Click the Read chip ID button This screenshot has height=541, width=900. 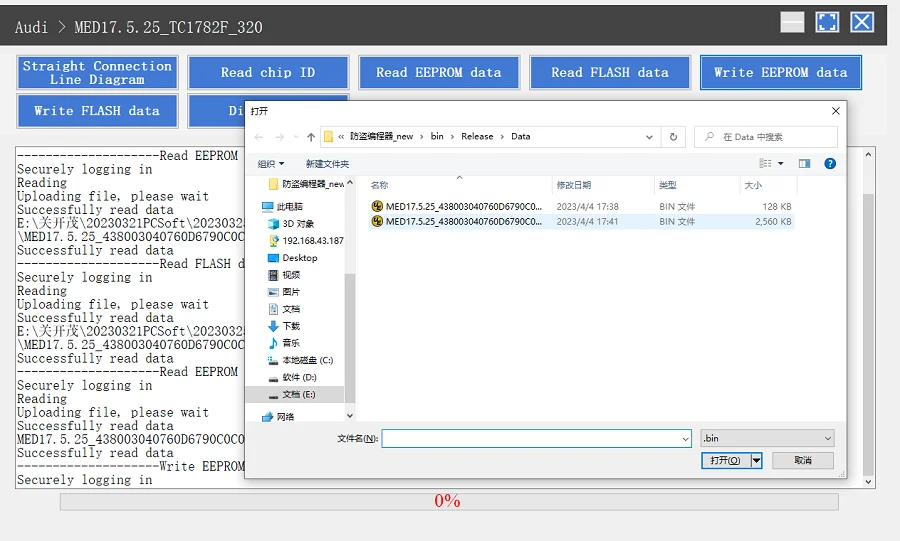(268, 72)
